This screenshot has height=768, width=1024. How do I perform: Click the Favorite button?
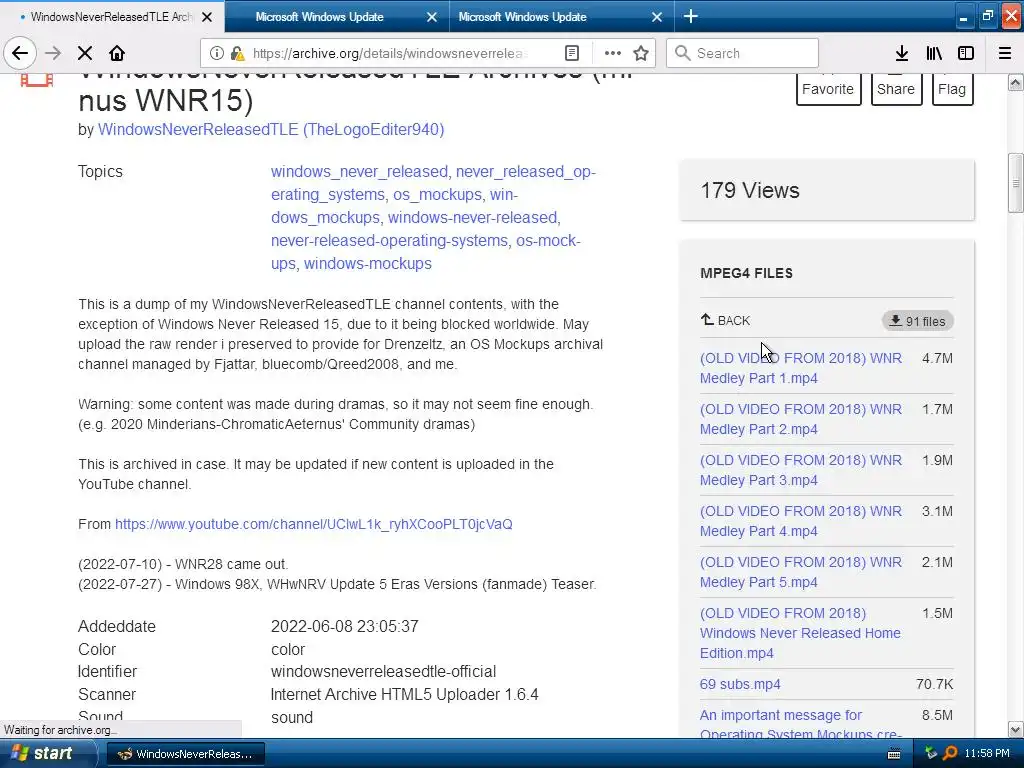click(x=828, y=89)
